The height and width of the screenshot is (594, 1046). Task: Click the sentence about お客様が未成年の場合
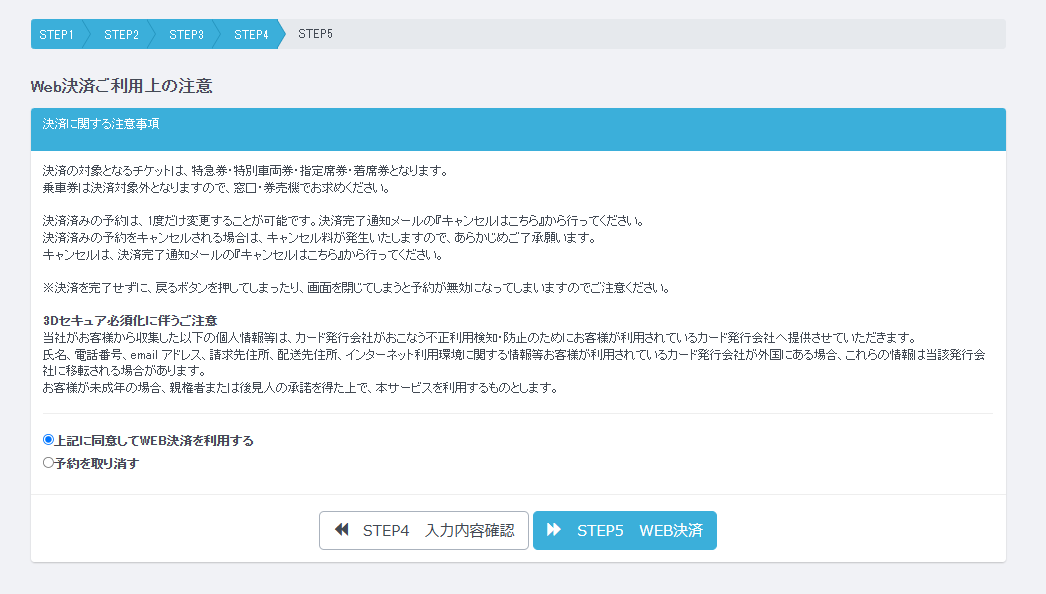(300, 387)
